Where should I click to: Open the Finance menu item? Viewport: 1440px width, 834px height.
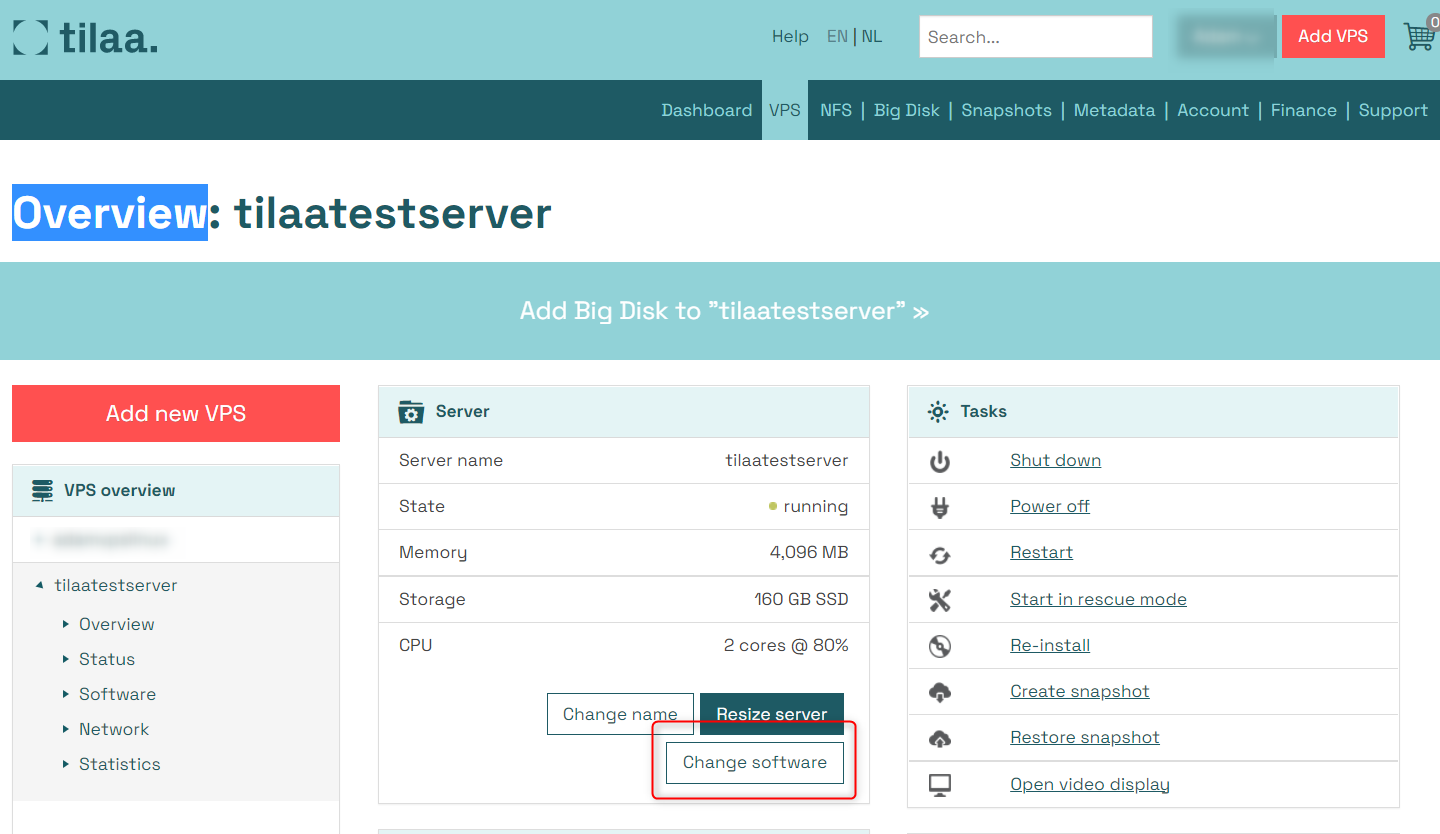coord(1304,110)
